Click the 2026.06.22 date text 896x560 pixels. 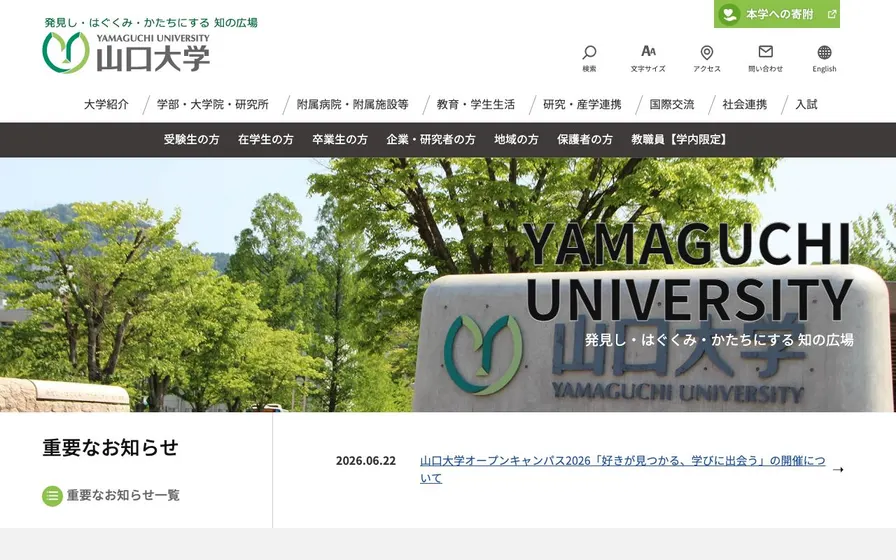coord(366,461)
